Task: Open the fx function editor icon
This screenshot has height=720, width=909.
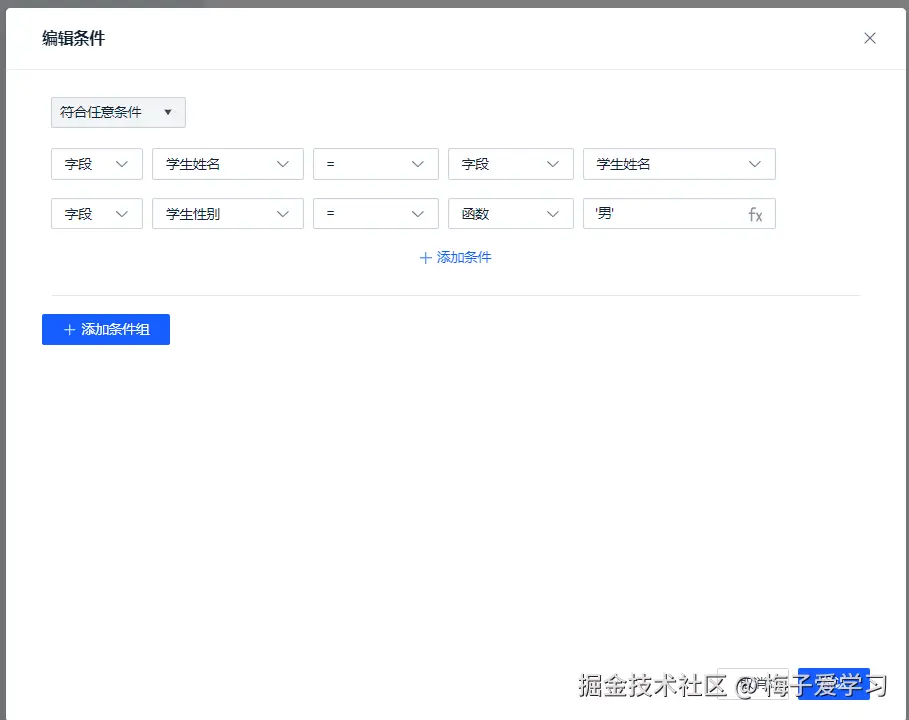Action: [x=755, y=215]
